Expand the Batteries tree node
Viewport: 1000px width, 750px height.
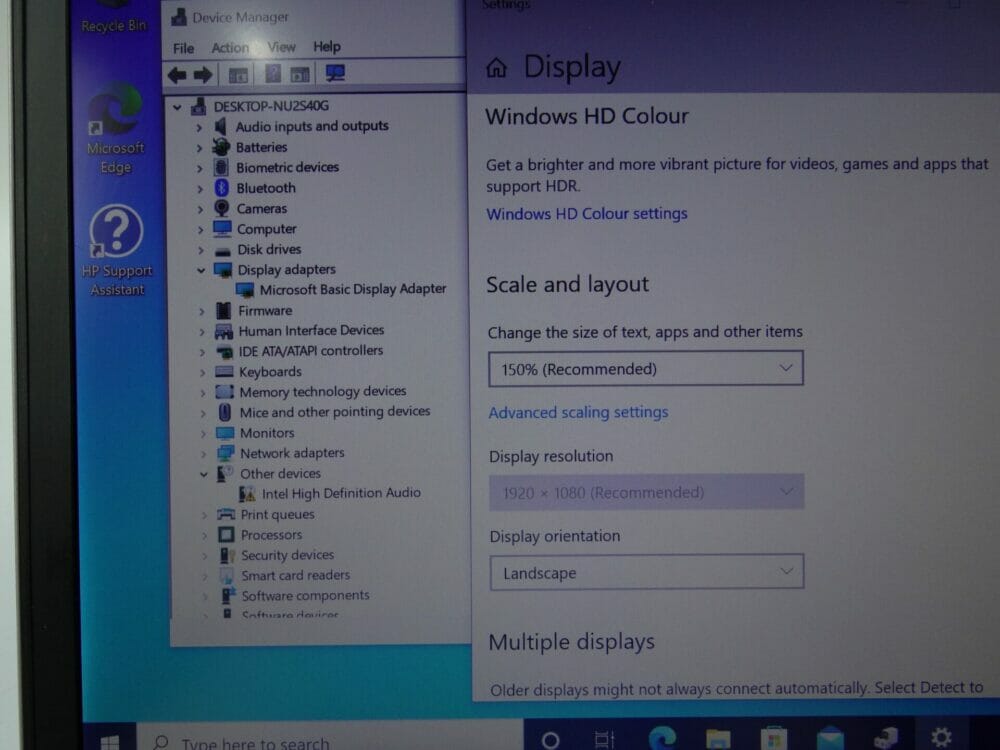pos(199,148)
